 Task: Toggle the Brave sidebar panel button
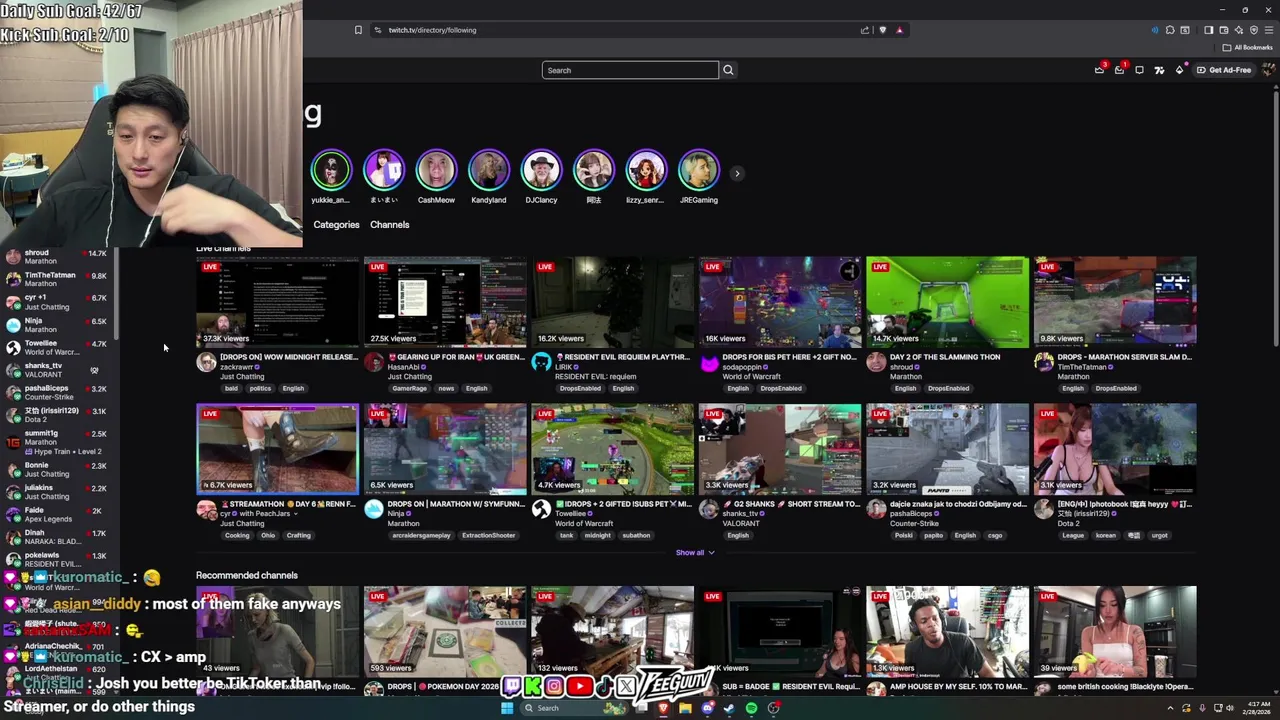point(1208,30)
